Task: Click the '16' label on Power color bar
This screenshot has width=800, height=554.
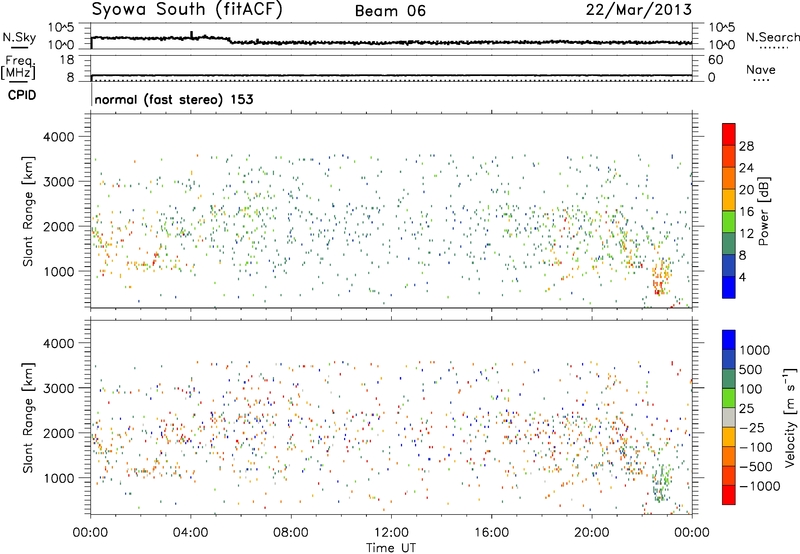Action: click(x=746, y=212)
